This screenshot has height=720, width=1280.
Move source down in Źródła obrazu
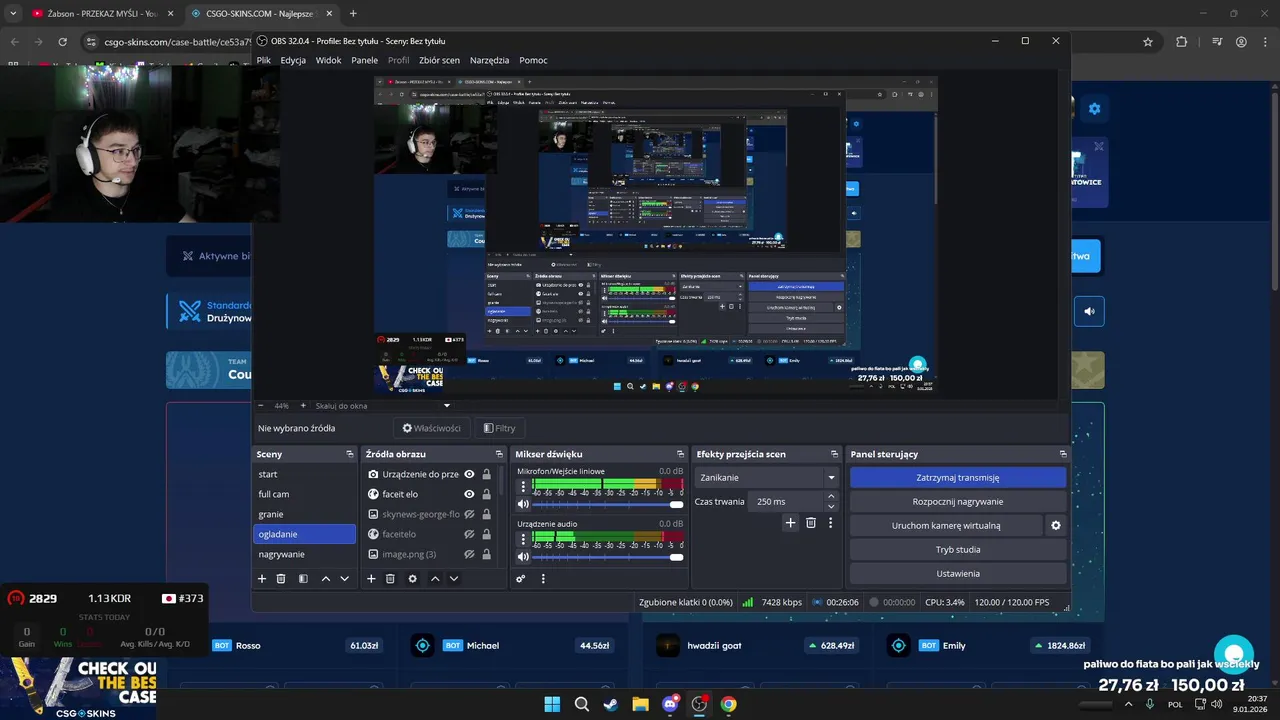(454, 578)
